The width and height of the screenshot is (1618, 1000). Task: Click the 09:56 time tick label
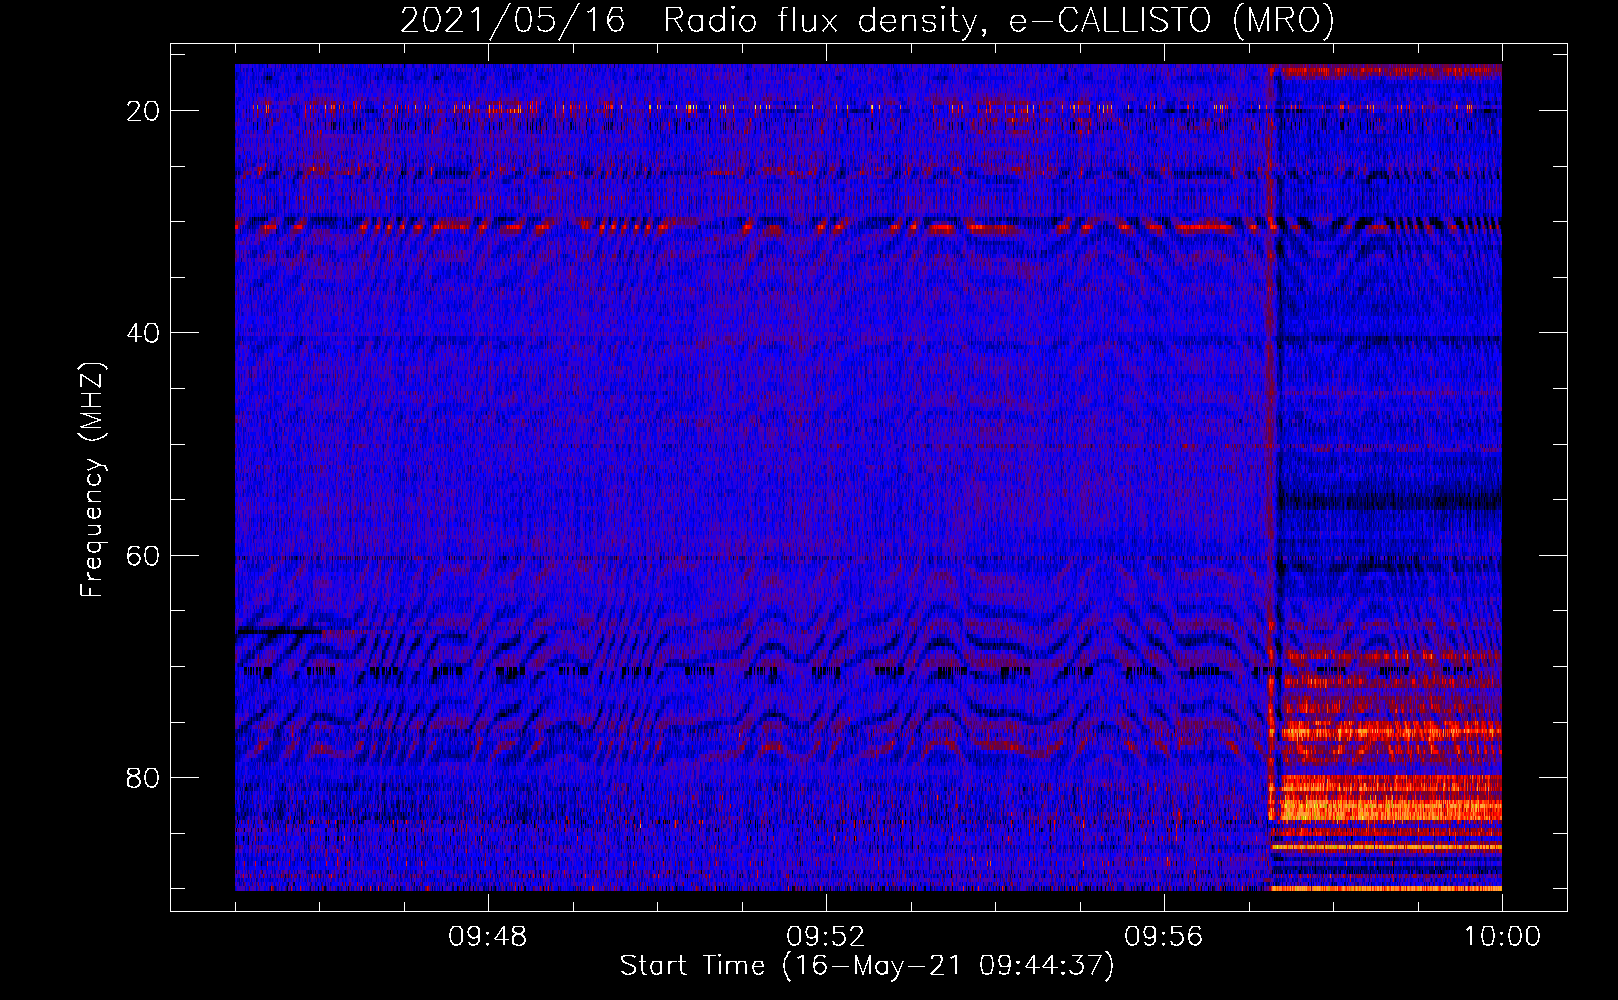click(x=1164, y=937)
